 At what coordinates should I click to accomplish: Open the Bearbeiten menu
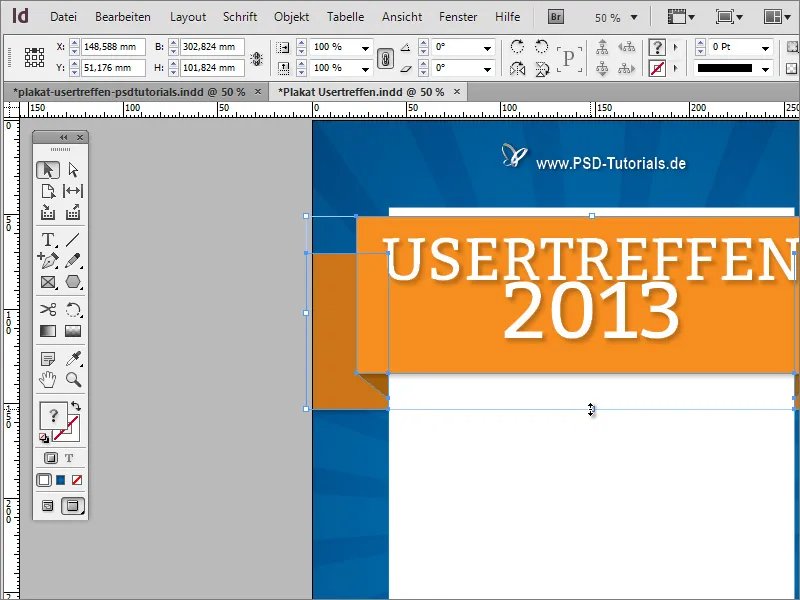[123, 17]
